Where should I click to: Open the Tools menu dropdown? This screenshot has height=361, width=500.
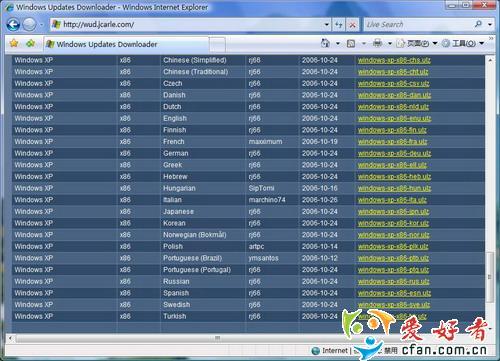[x=464, y=43]
